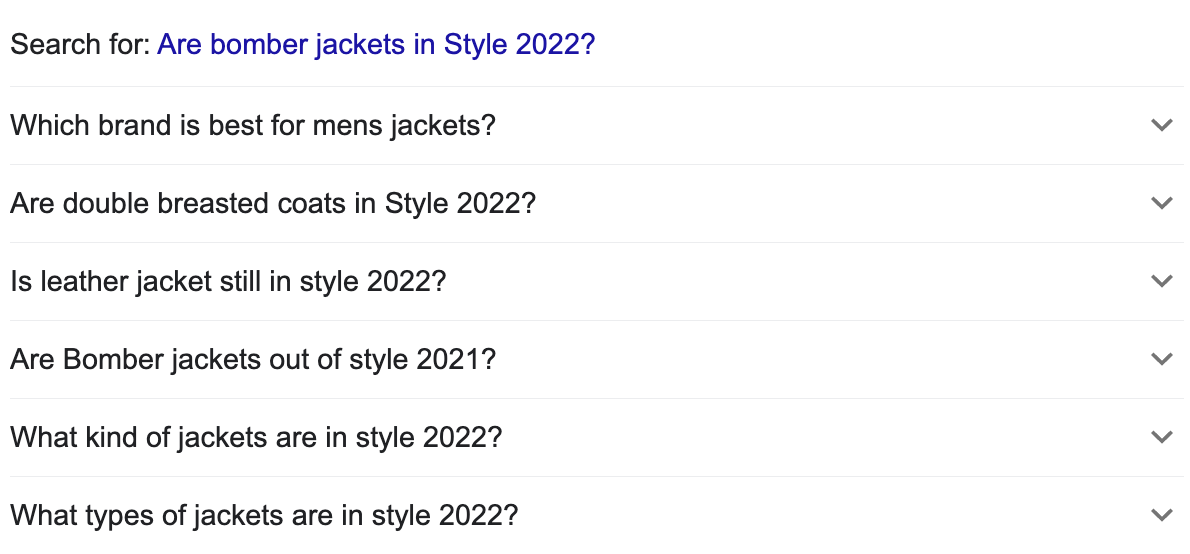Click empty space in mens jackets brand row
The height and width of the screenshot is (554, 1190).
[800, 126]
